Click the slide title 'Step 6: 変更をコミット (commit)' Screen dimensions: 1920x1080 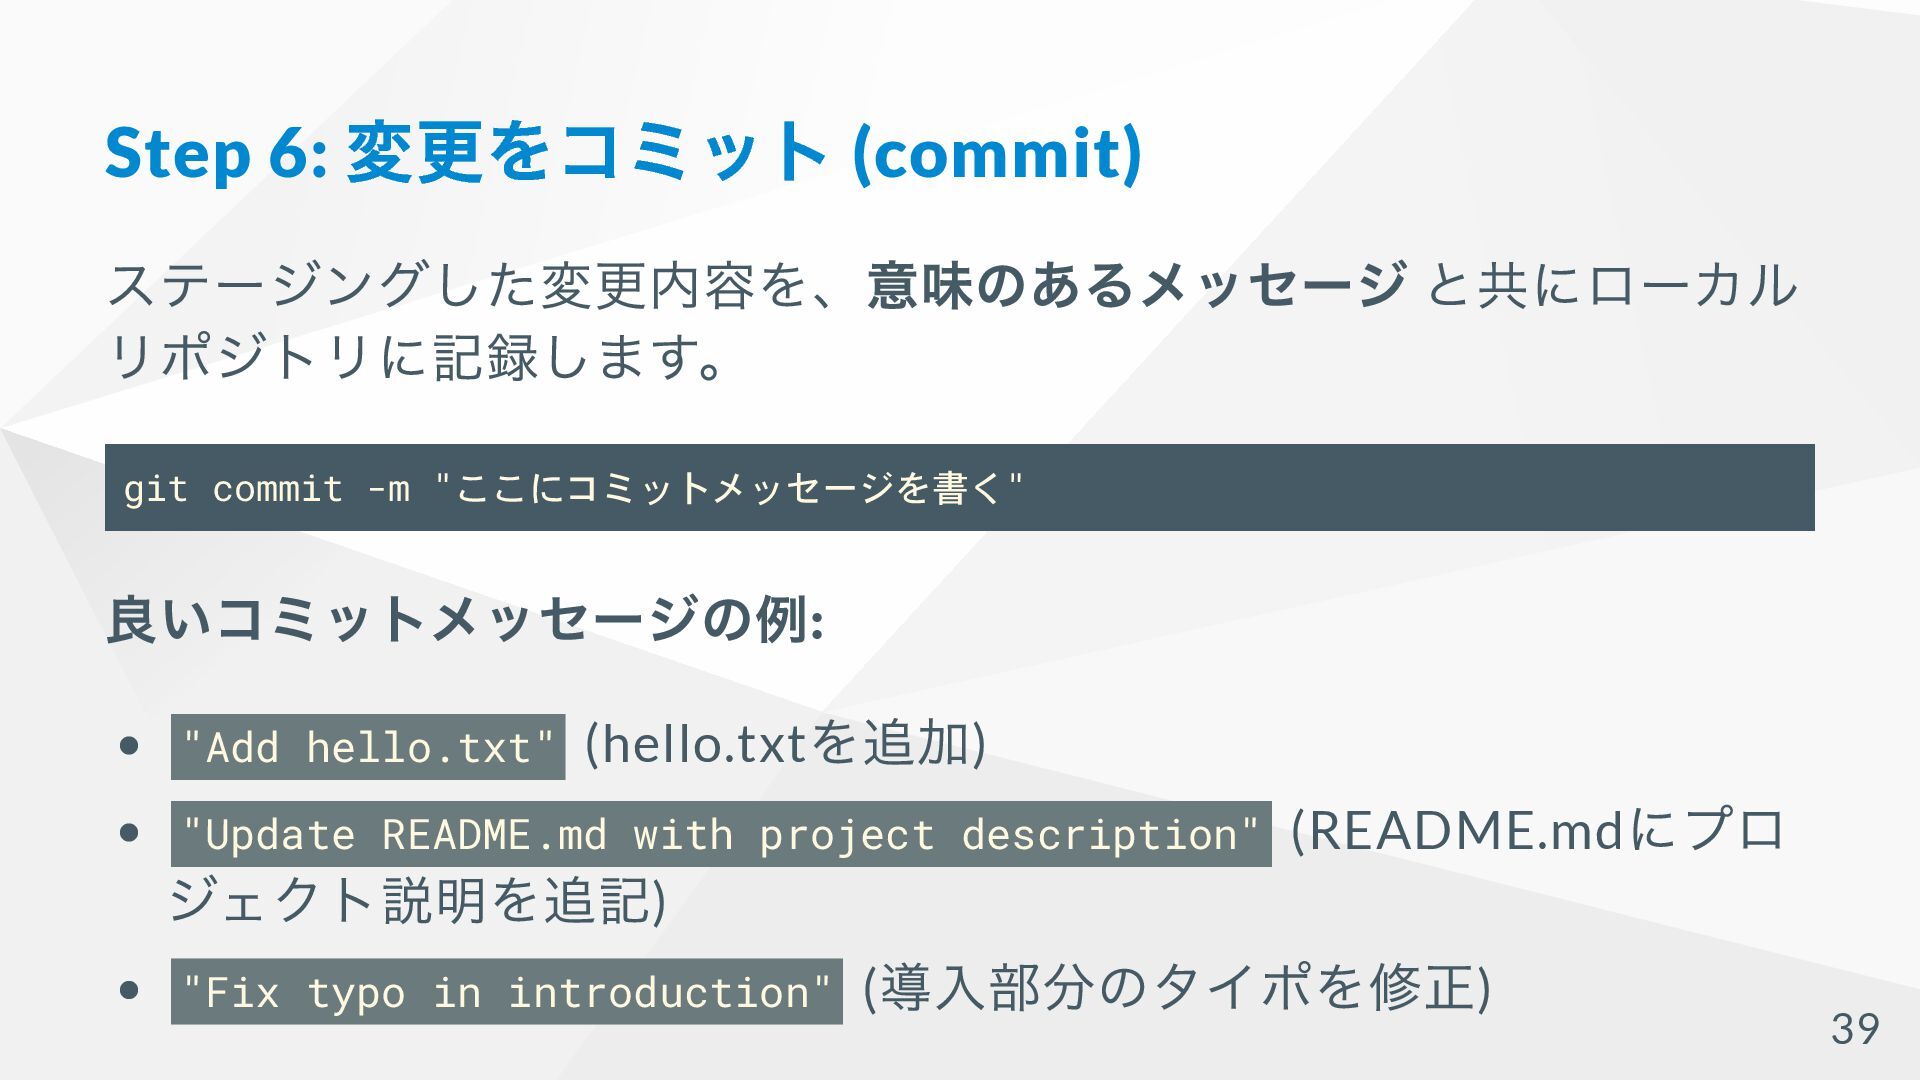click(623, 153)
